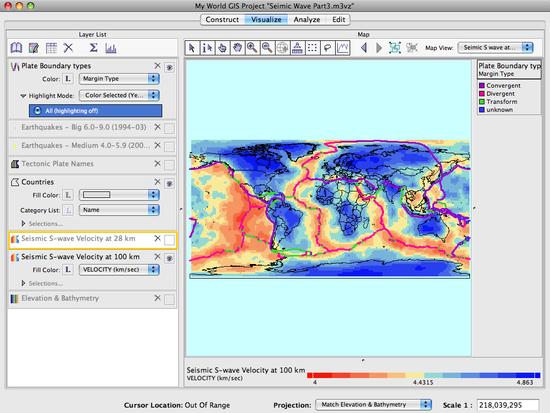The width and height of the screenshot is (550, 413).
Task: Open the Category List Name dropdown
Action: tap(119, 210)
